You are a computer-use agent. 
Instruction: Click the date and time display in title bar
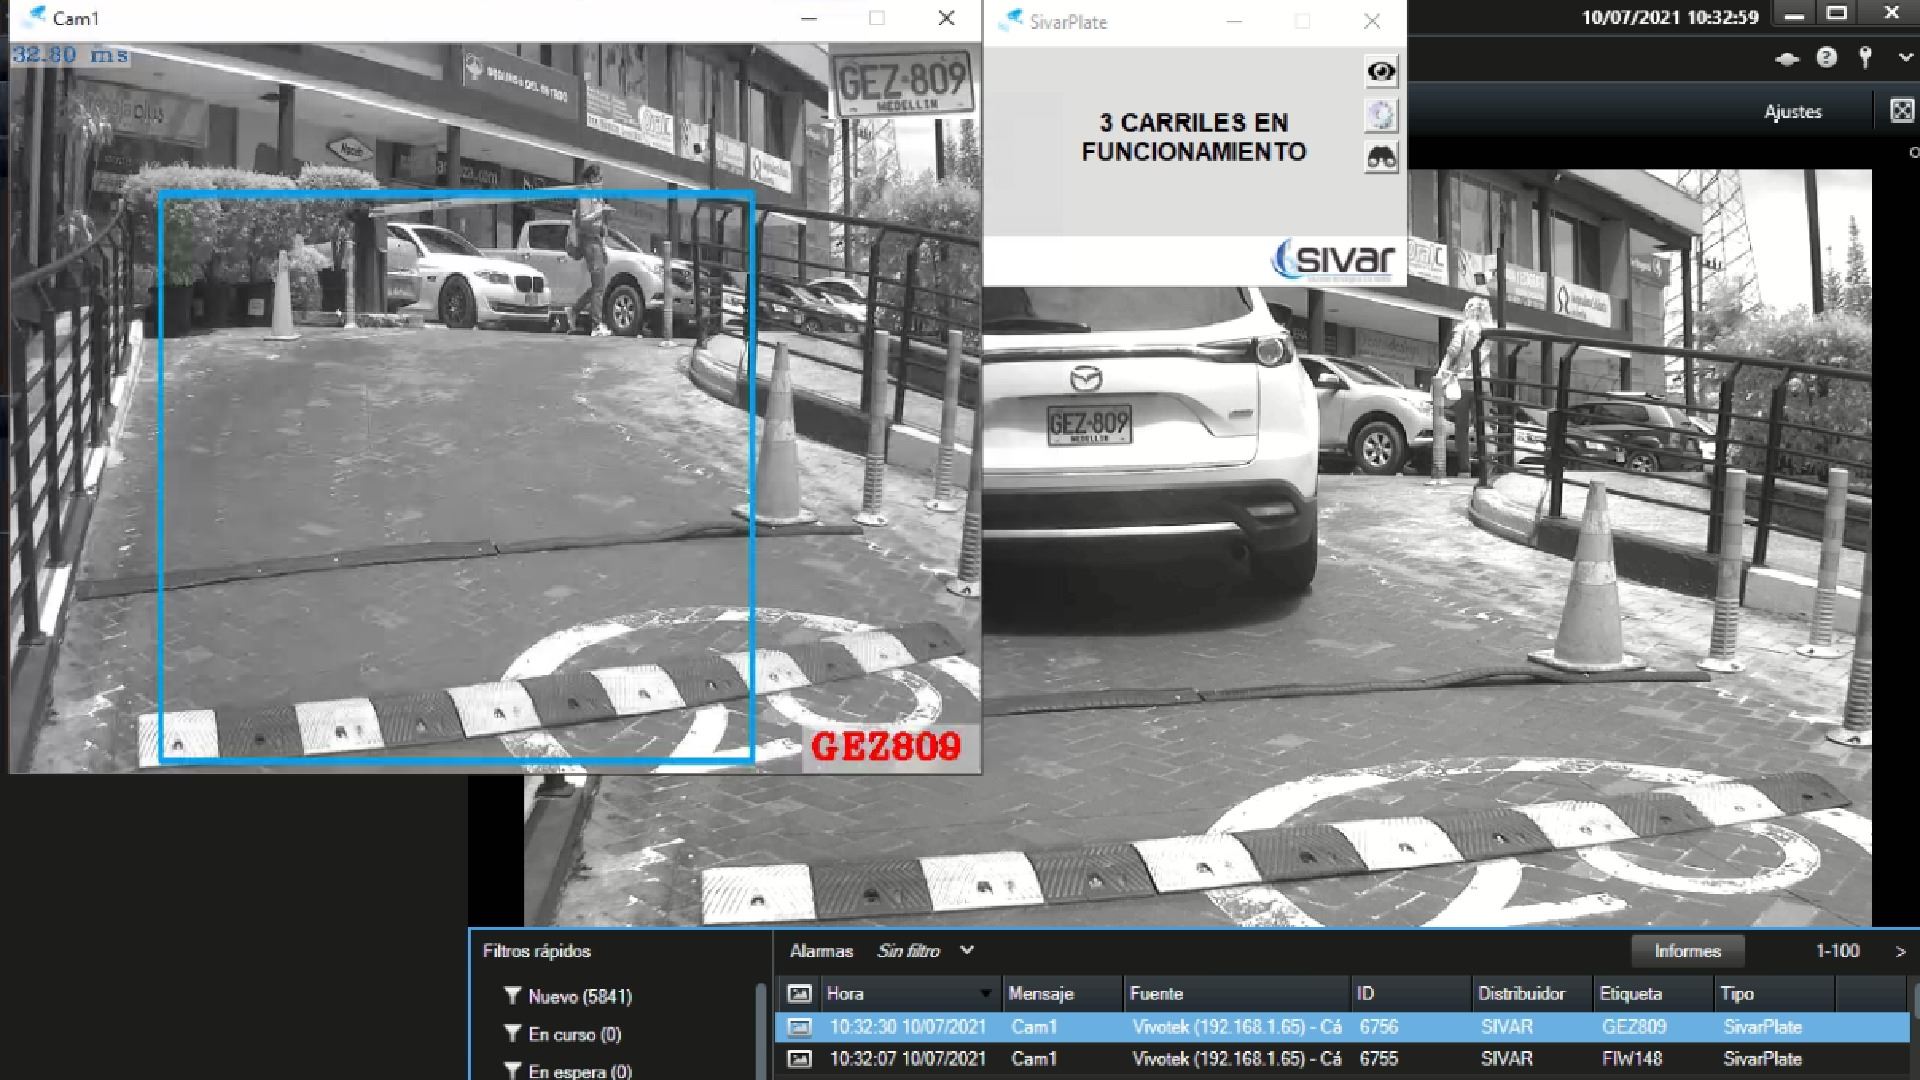pyautogui.click(x=1670, y=17)
